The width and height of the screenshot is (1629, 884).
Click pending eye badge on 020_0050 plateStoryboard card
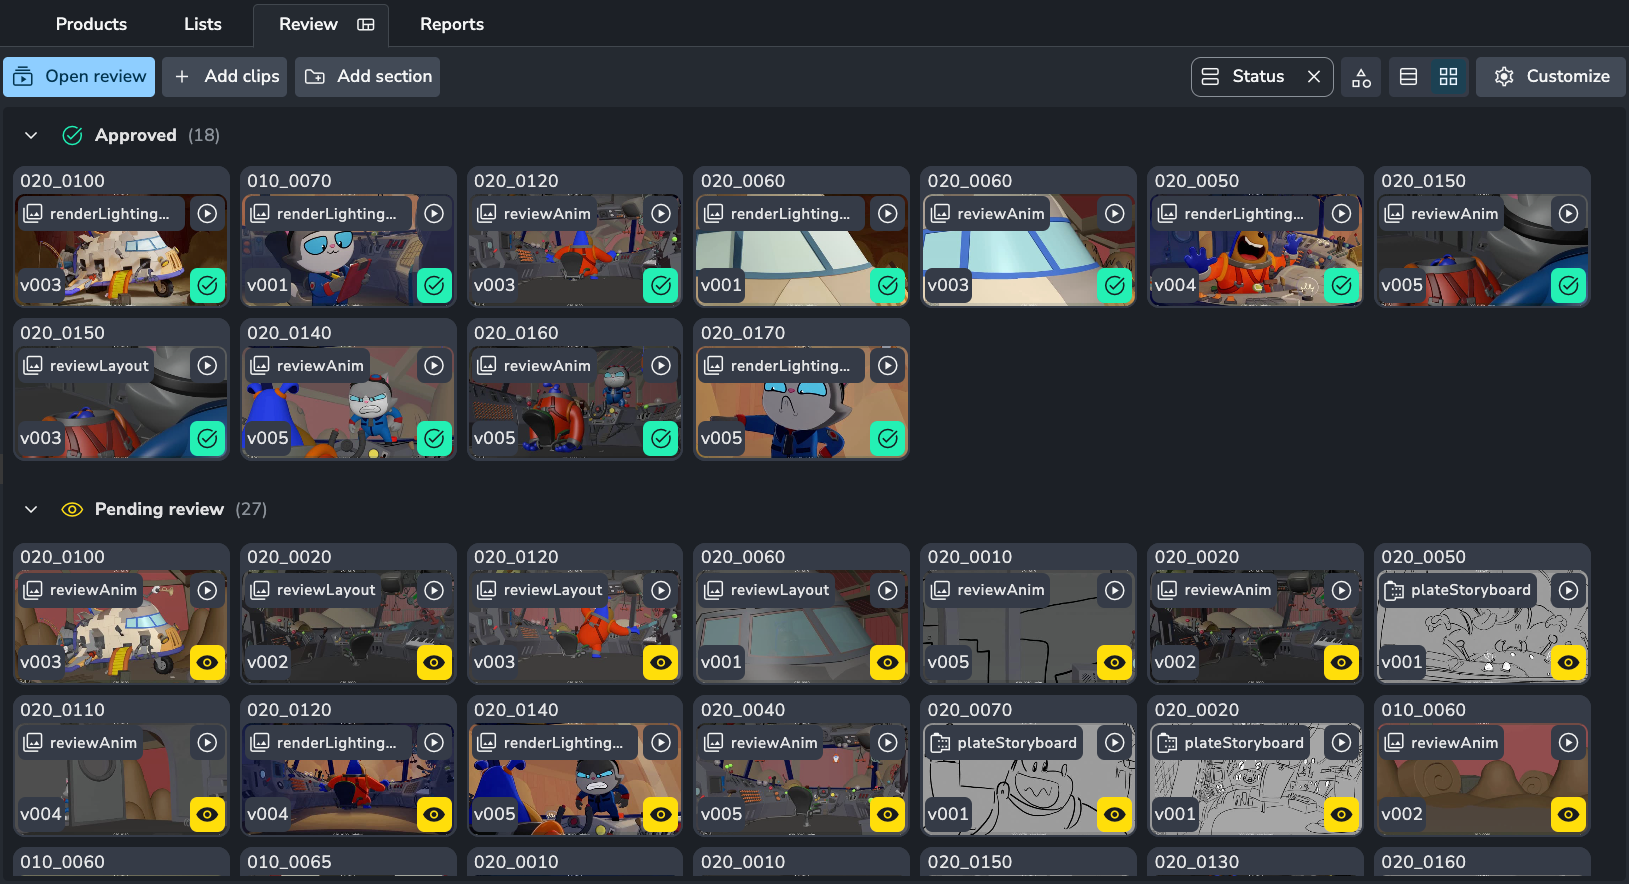coord(1569,662)
